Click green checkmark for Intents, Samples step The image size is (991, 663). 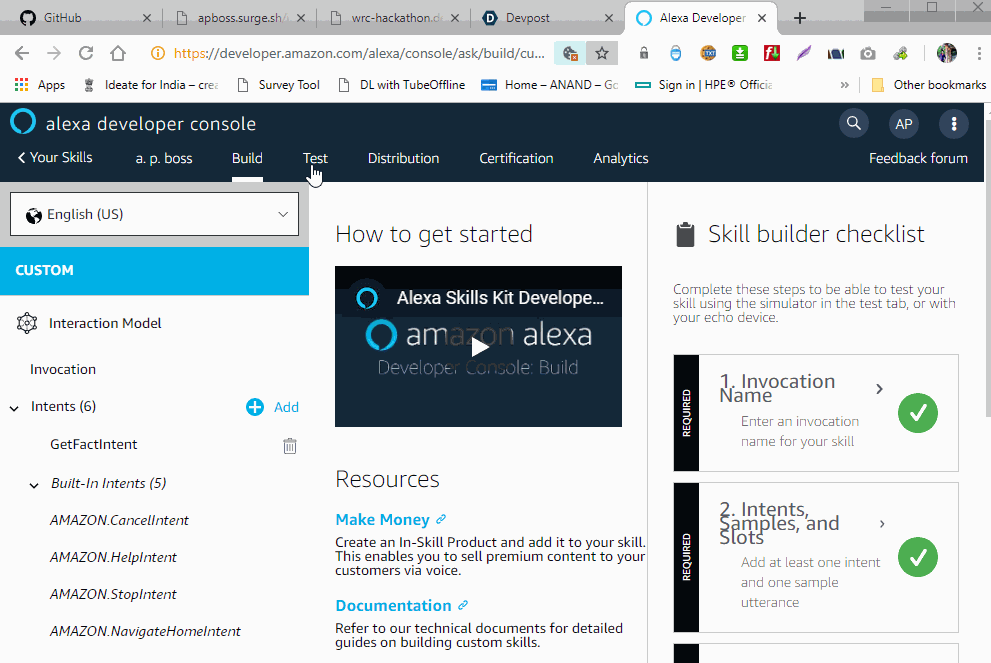click(918, 557)
